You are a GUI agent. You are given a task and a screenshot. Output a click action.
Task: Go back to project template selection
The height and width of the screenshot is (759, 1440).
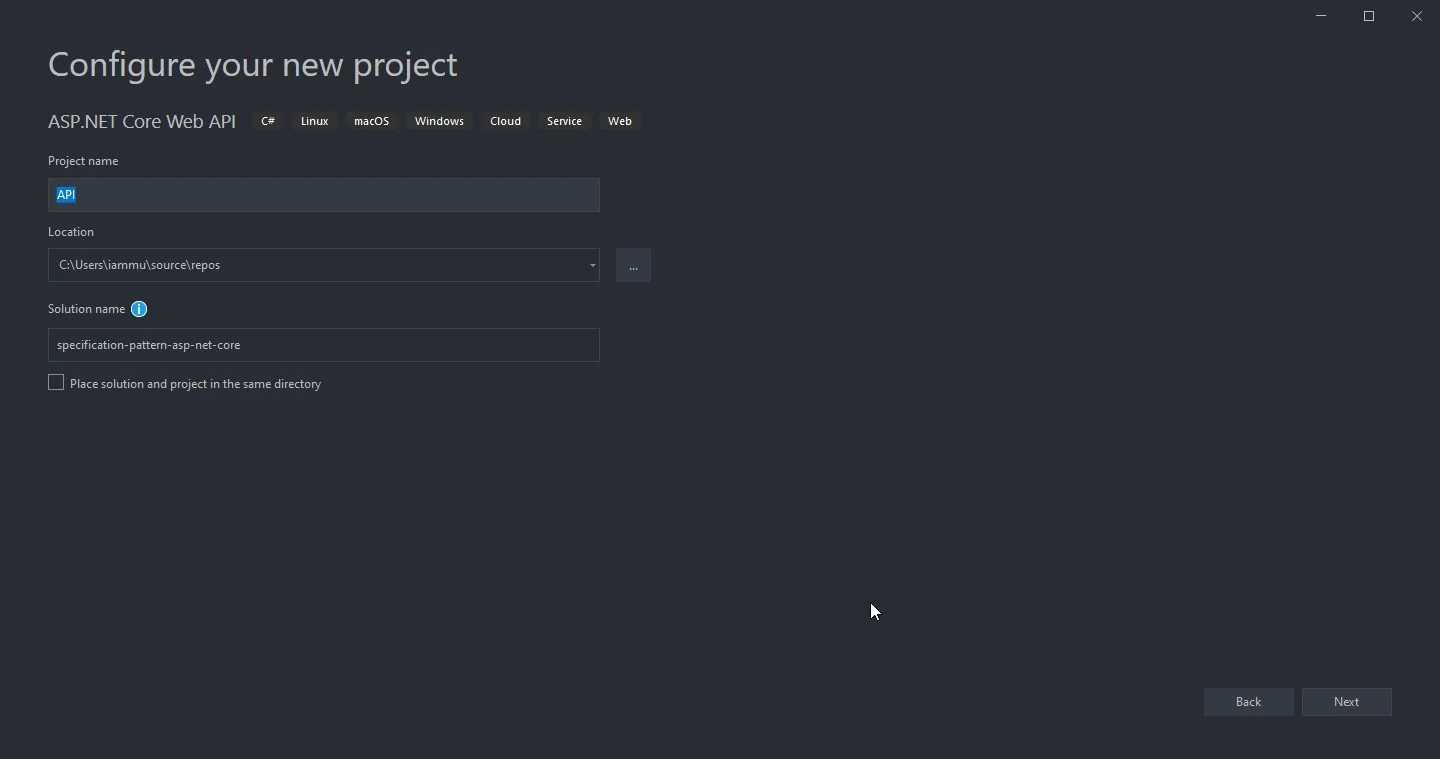tap(1248, 702)
